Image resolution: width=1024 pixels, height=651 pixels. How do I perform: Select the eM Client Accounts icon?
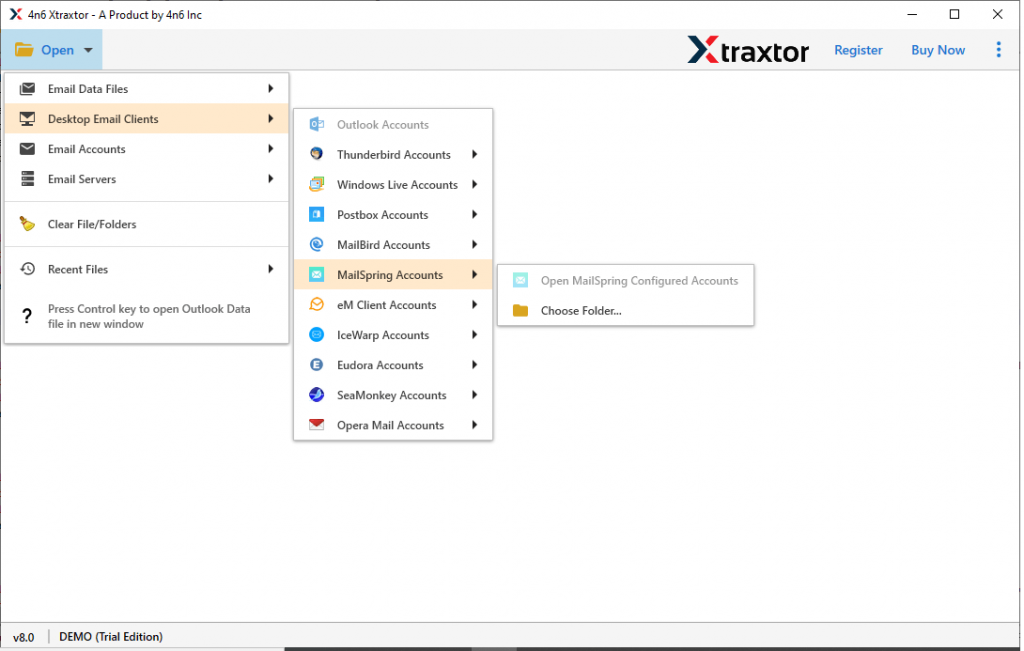point(319,304)
